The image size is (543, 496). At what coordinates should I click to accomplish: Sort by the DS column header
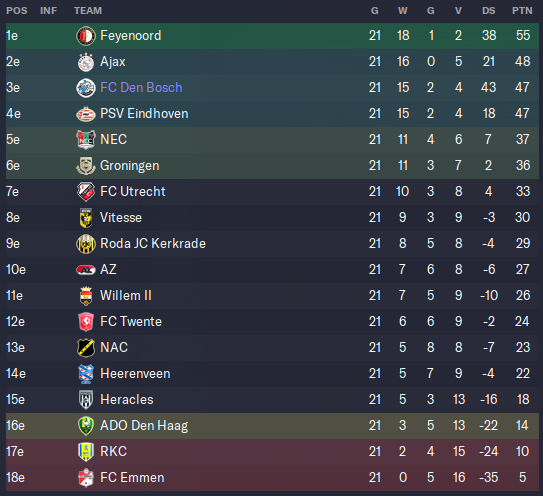489,11
